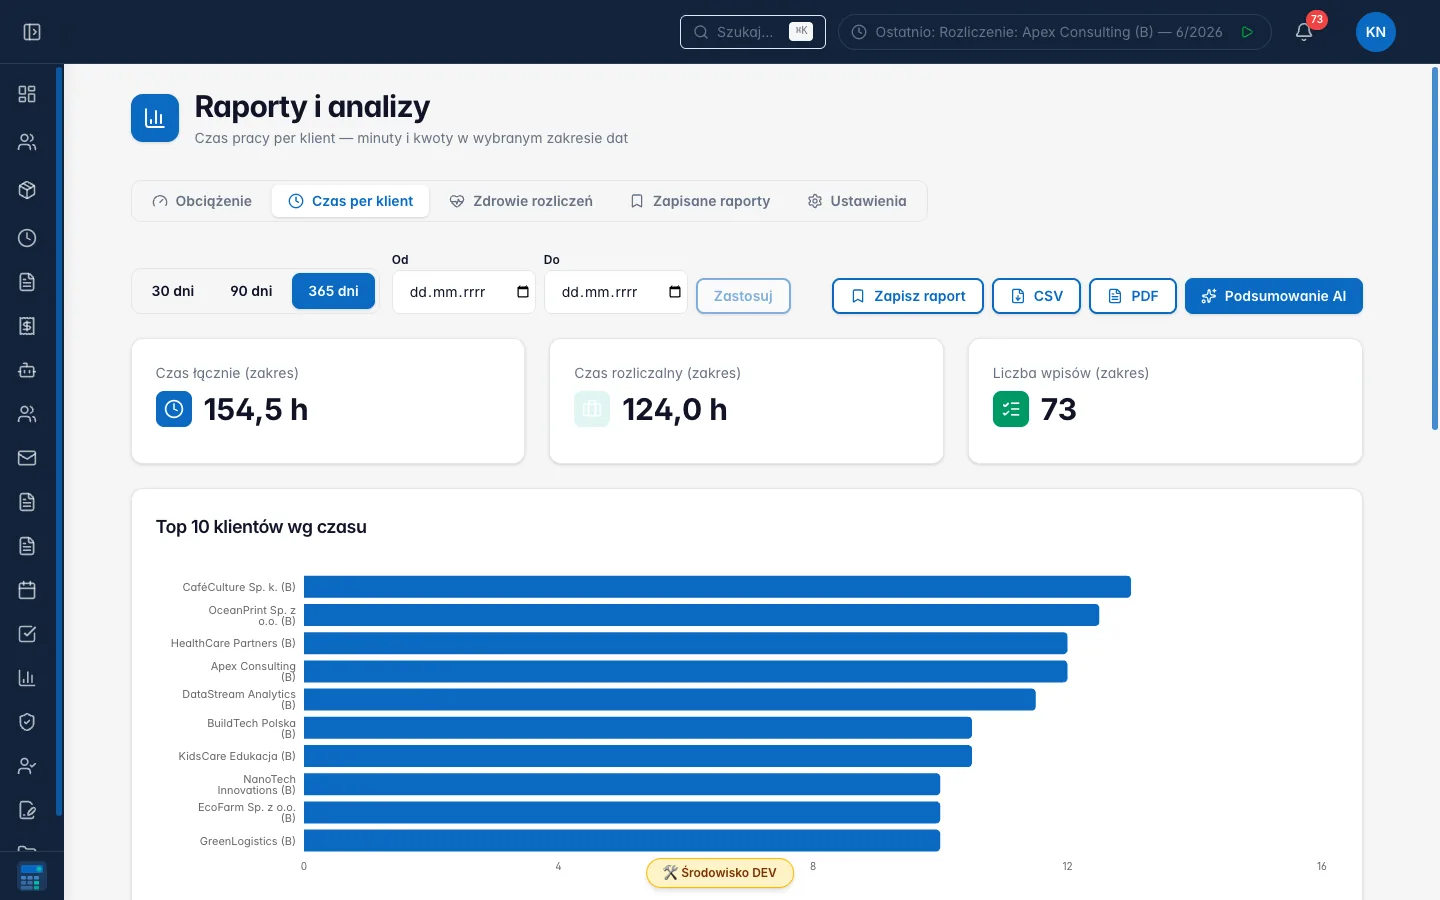Open the bar chart reports icon in sidebar
This screenshot has height=900, width=1440.
click(x=27, y=678)
